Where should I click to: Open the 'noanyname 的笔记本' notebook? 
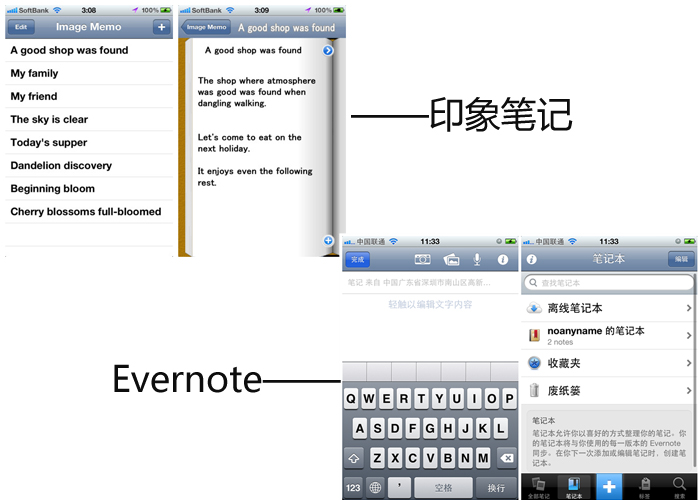click(x=608, y=335)
